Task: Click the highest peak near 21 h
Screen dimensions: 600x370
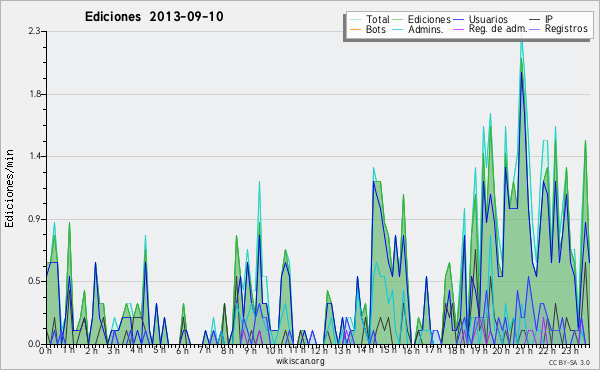Action: tap(522, 41)
